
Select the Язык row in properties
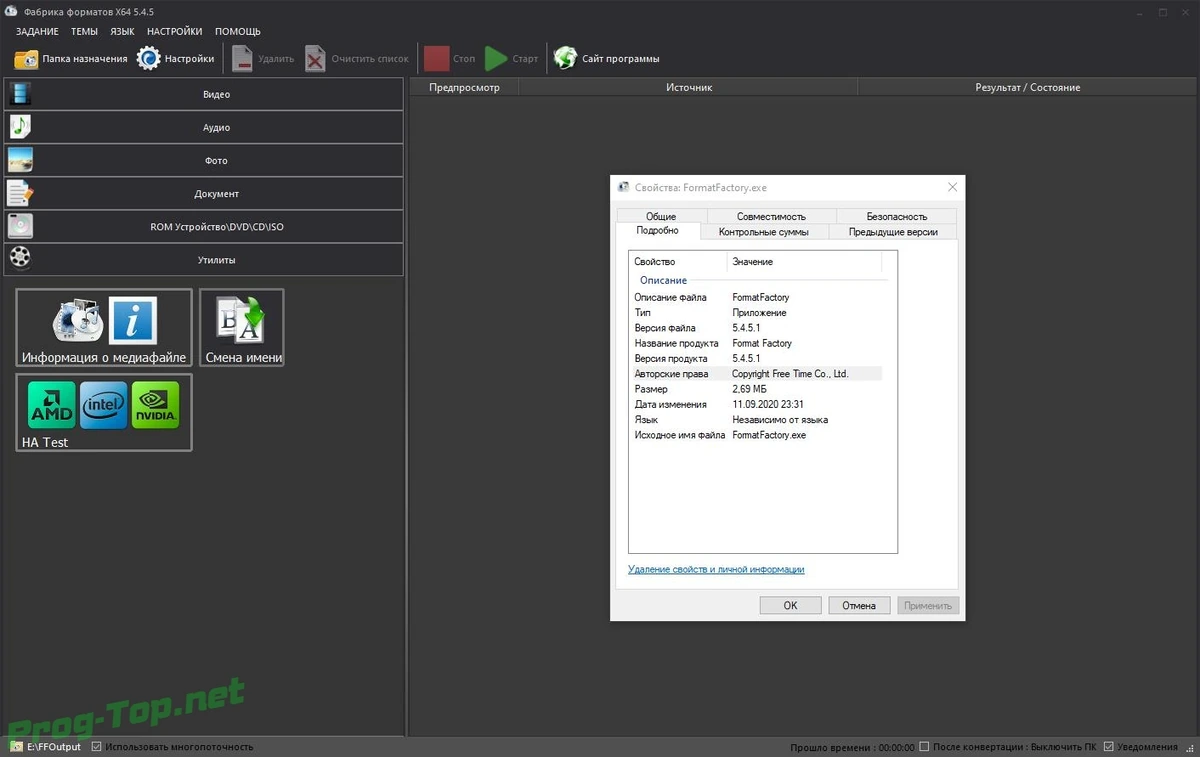pyautogui.click(x=756, y=420)
